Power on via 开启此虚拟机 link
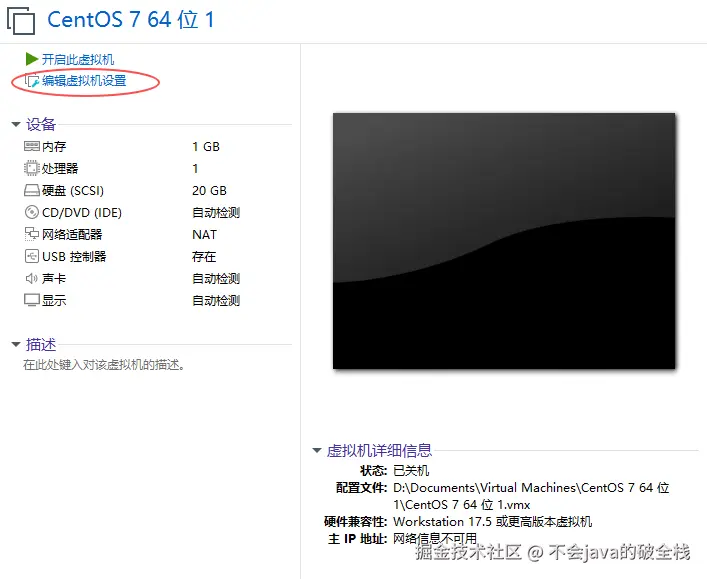 [78, 59]
